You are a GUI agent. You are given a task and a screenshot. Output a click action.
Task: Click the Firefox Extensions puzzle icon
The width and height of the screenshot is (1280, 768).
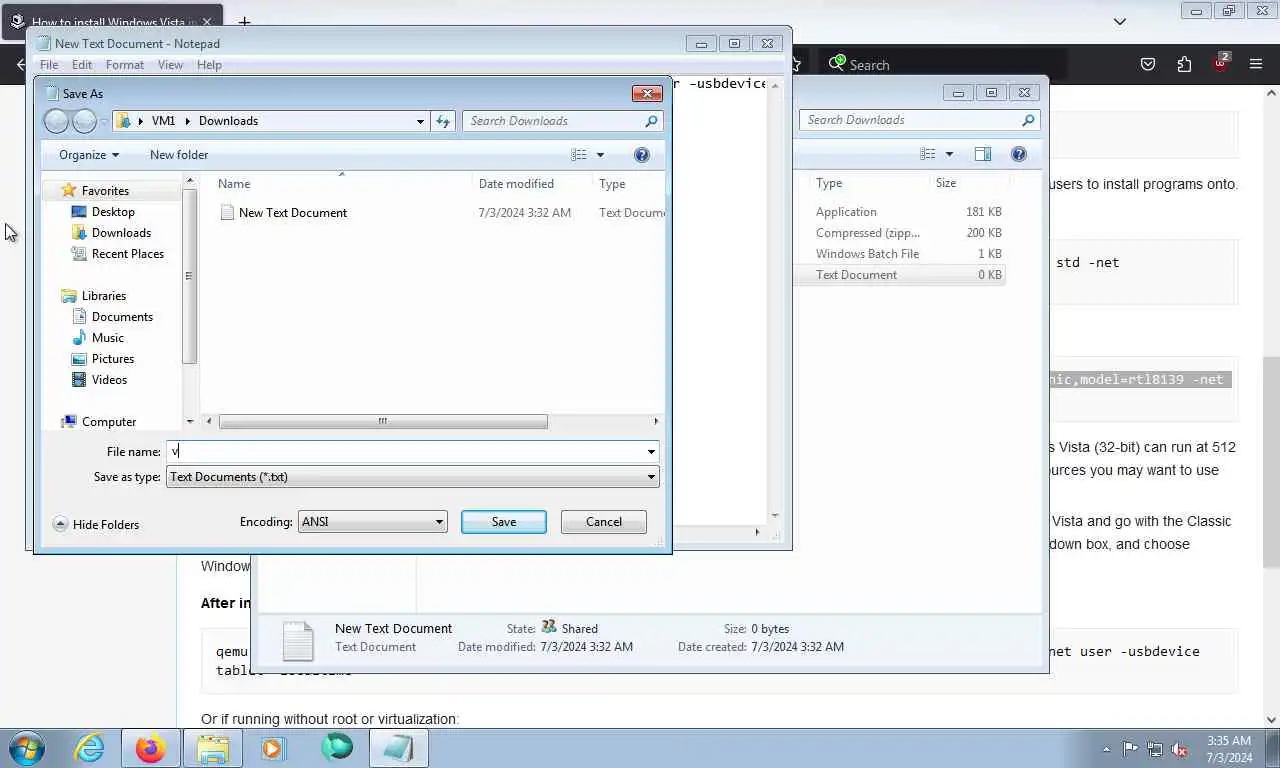click(1185, 64)
